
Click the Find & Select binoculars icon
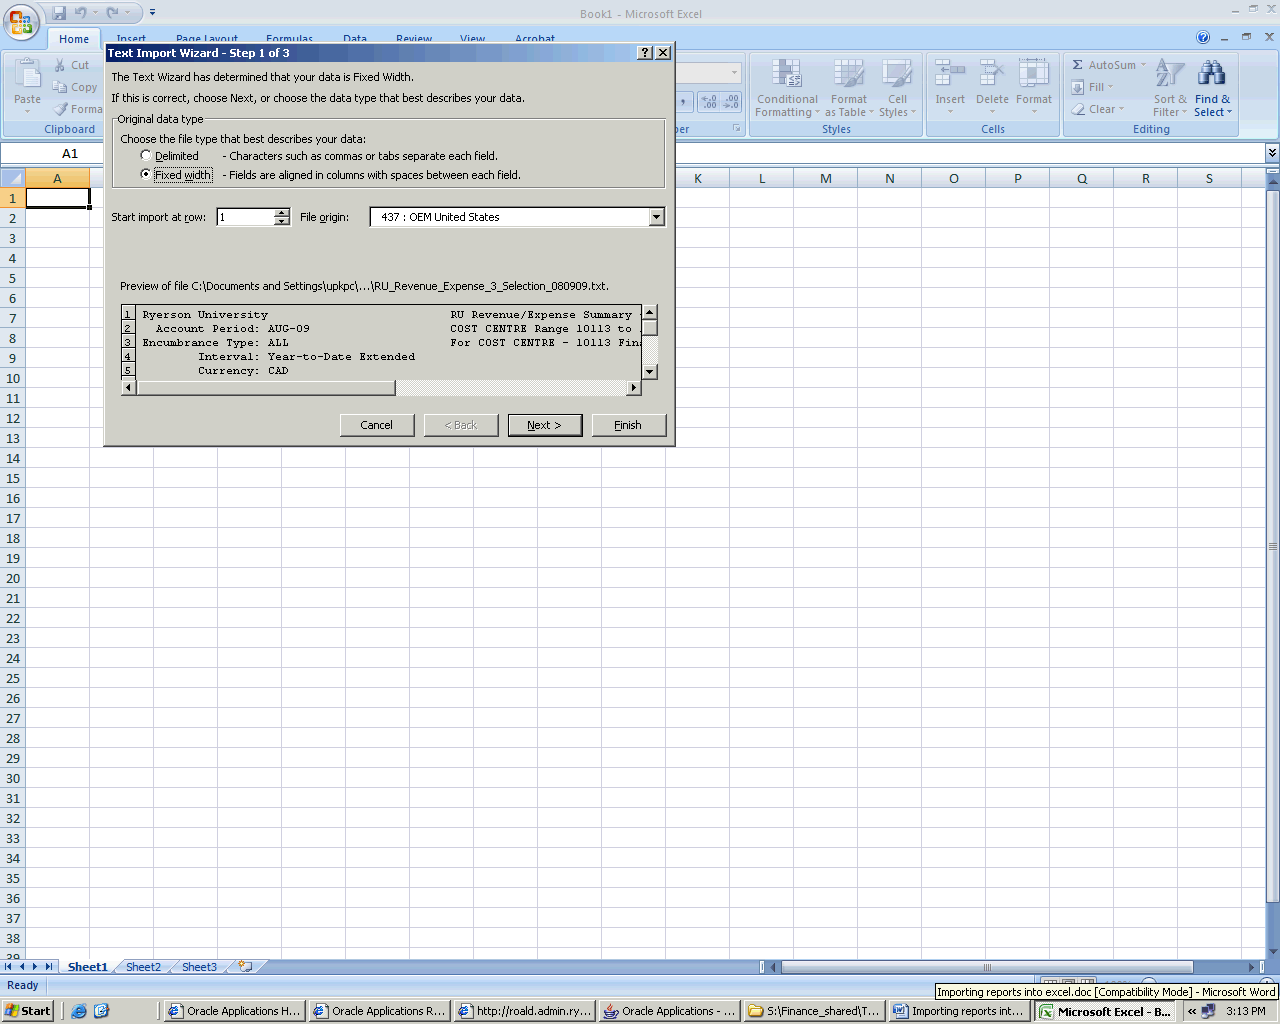[x=1211, y=74]
